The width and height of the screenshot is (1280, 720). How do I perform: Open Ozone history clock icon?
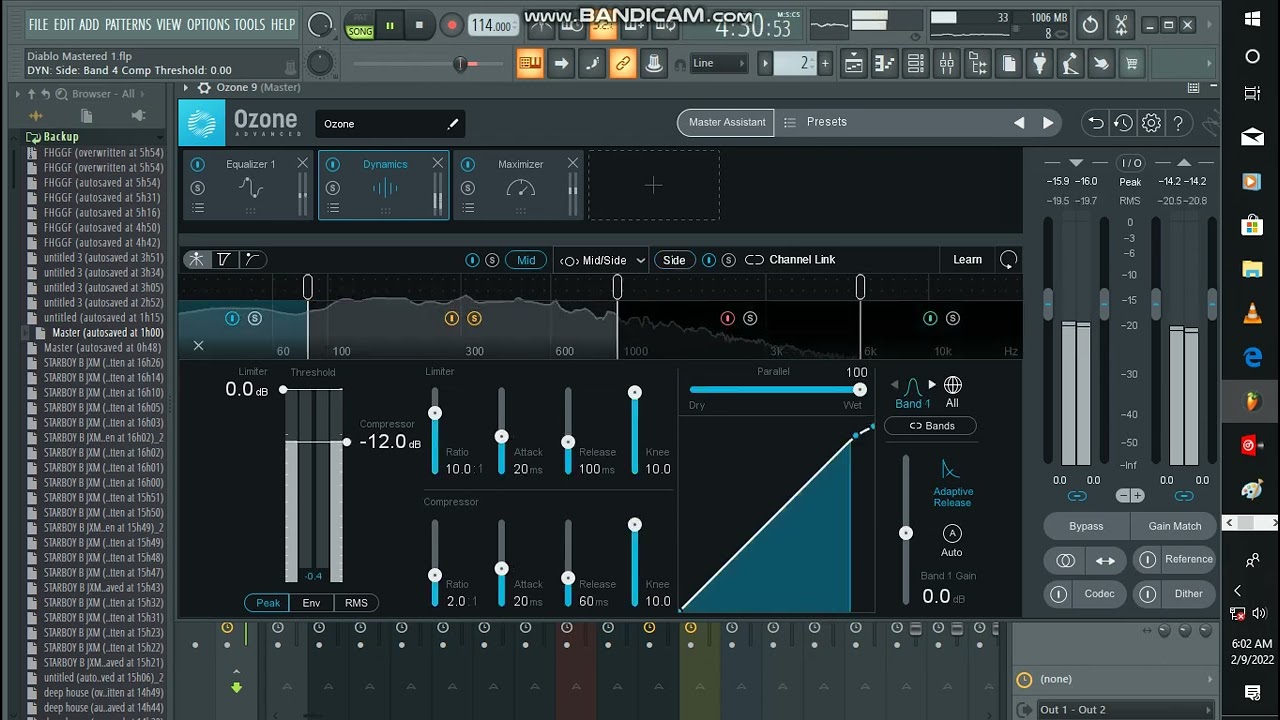point(1124,123)
